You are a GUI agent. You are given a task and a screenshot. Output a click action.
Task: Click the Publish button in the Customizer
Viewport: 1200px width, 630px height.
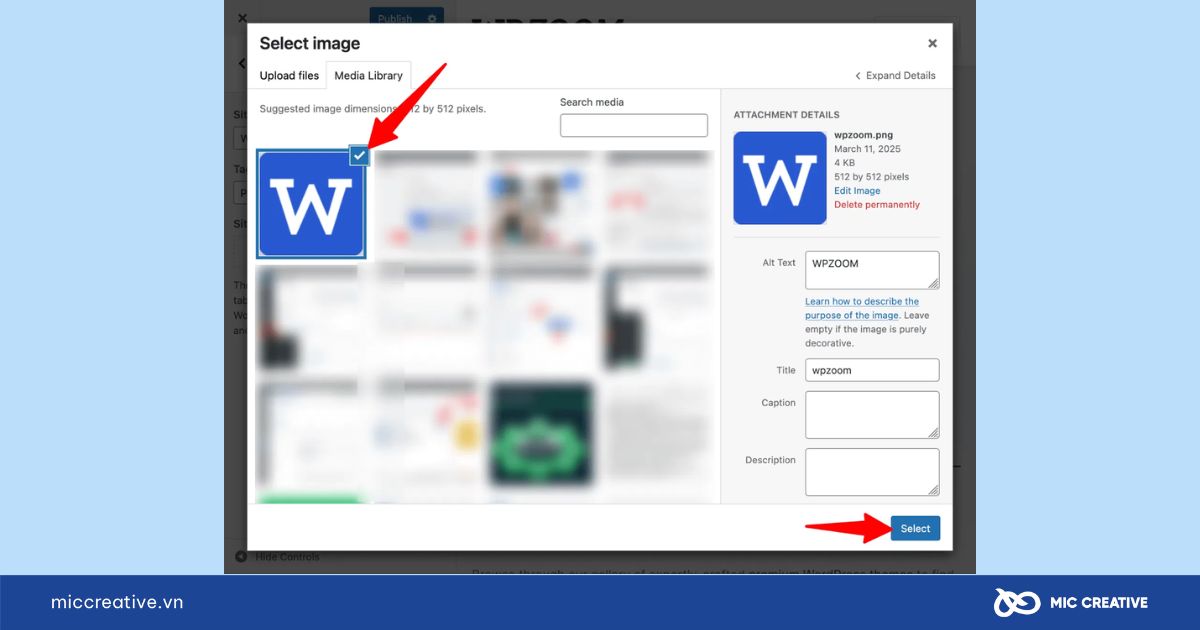pos(395,18)
